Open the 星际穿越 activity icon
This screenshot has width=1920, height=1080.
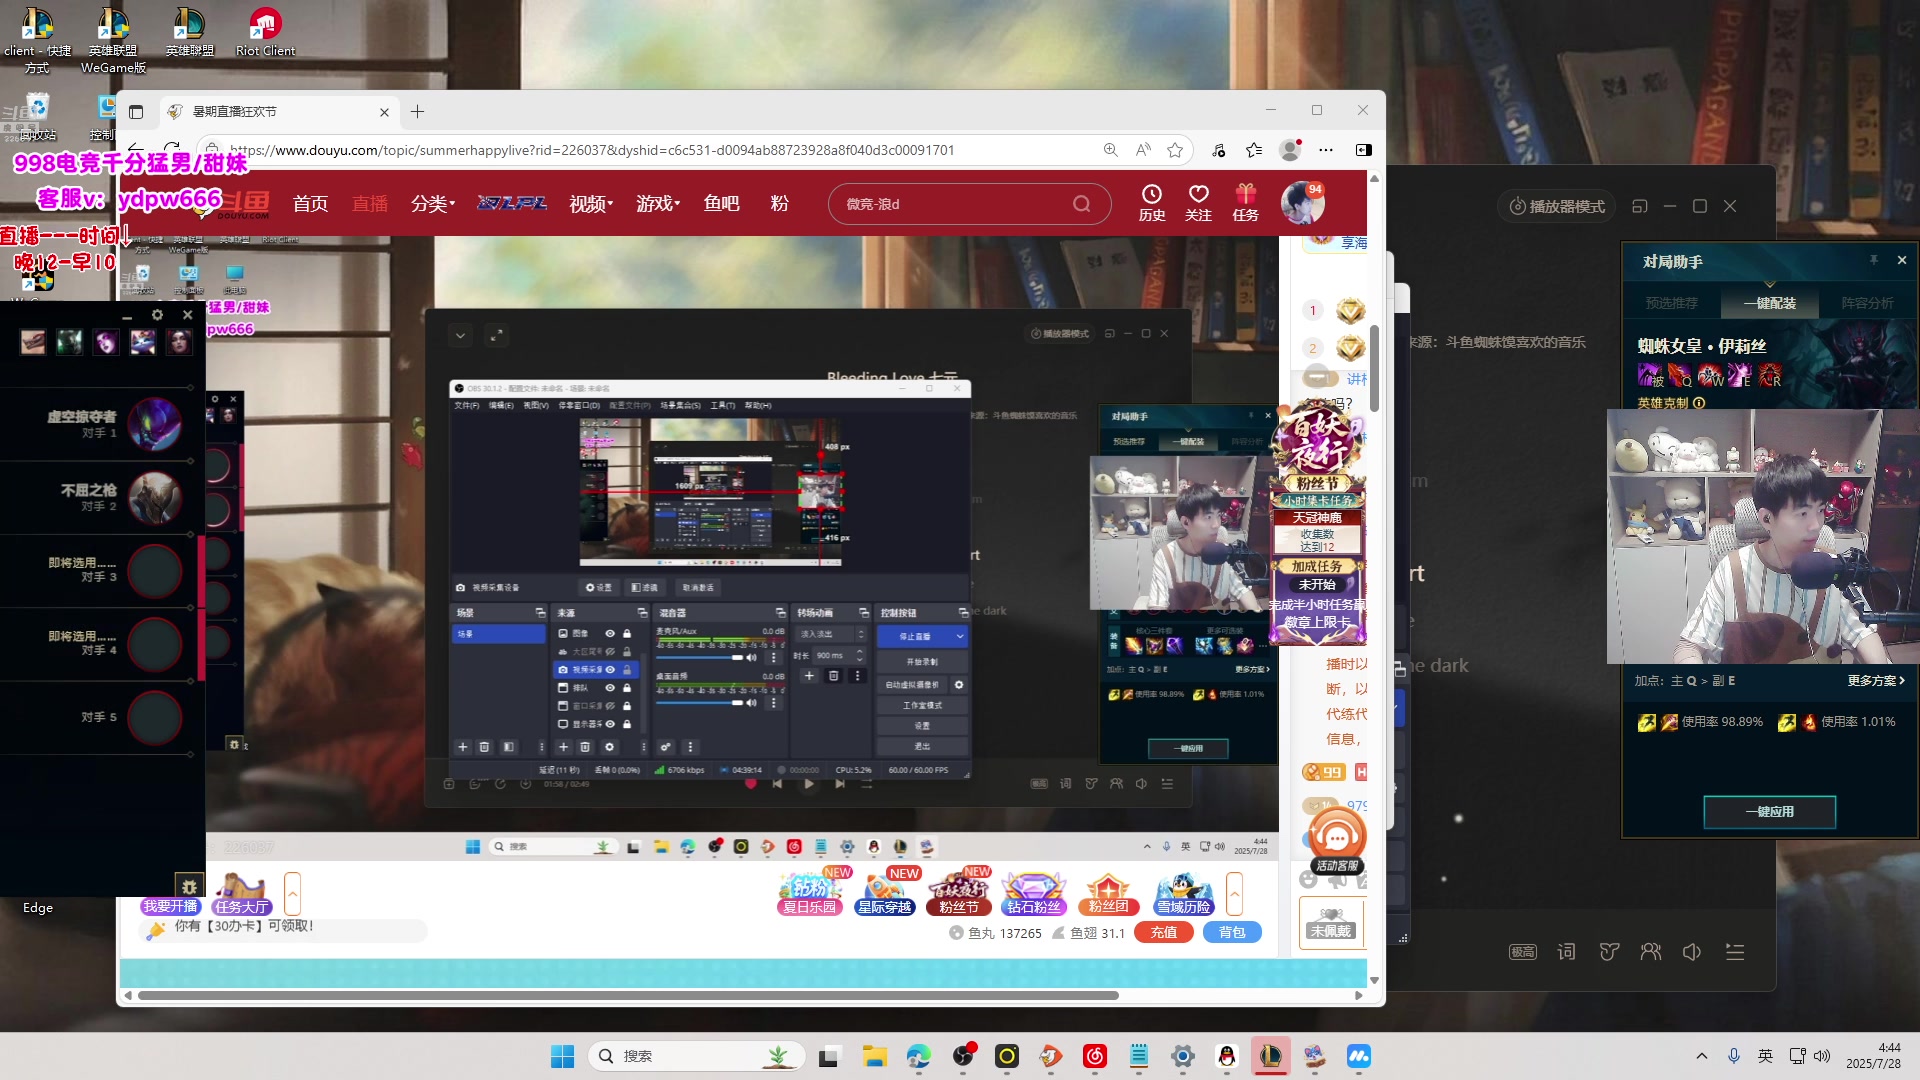(x=885, y=892)
